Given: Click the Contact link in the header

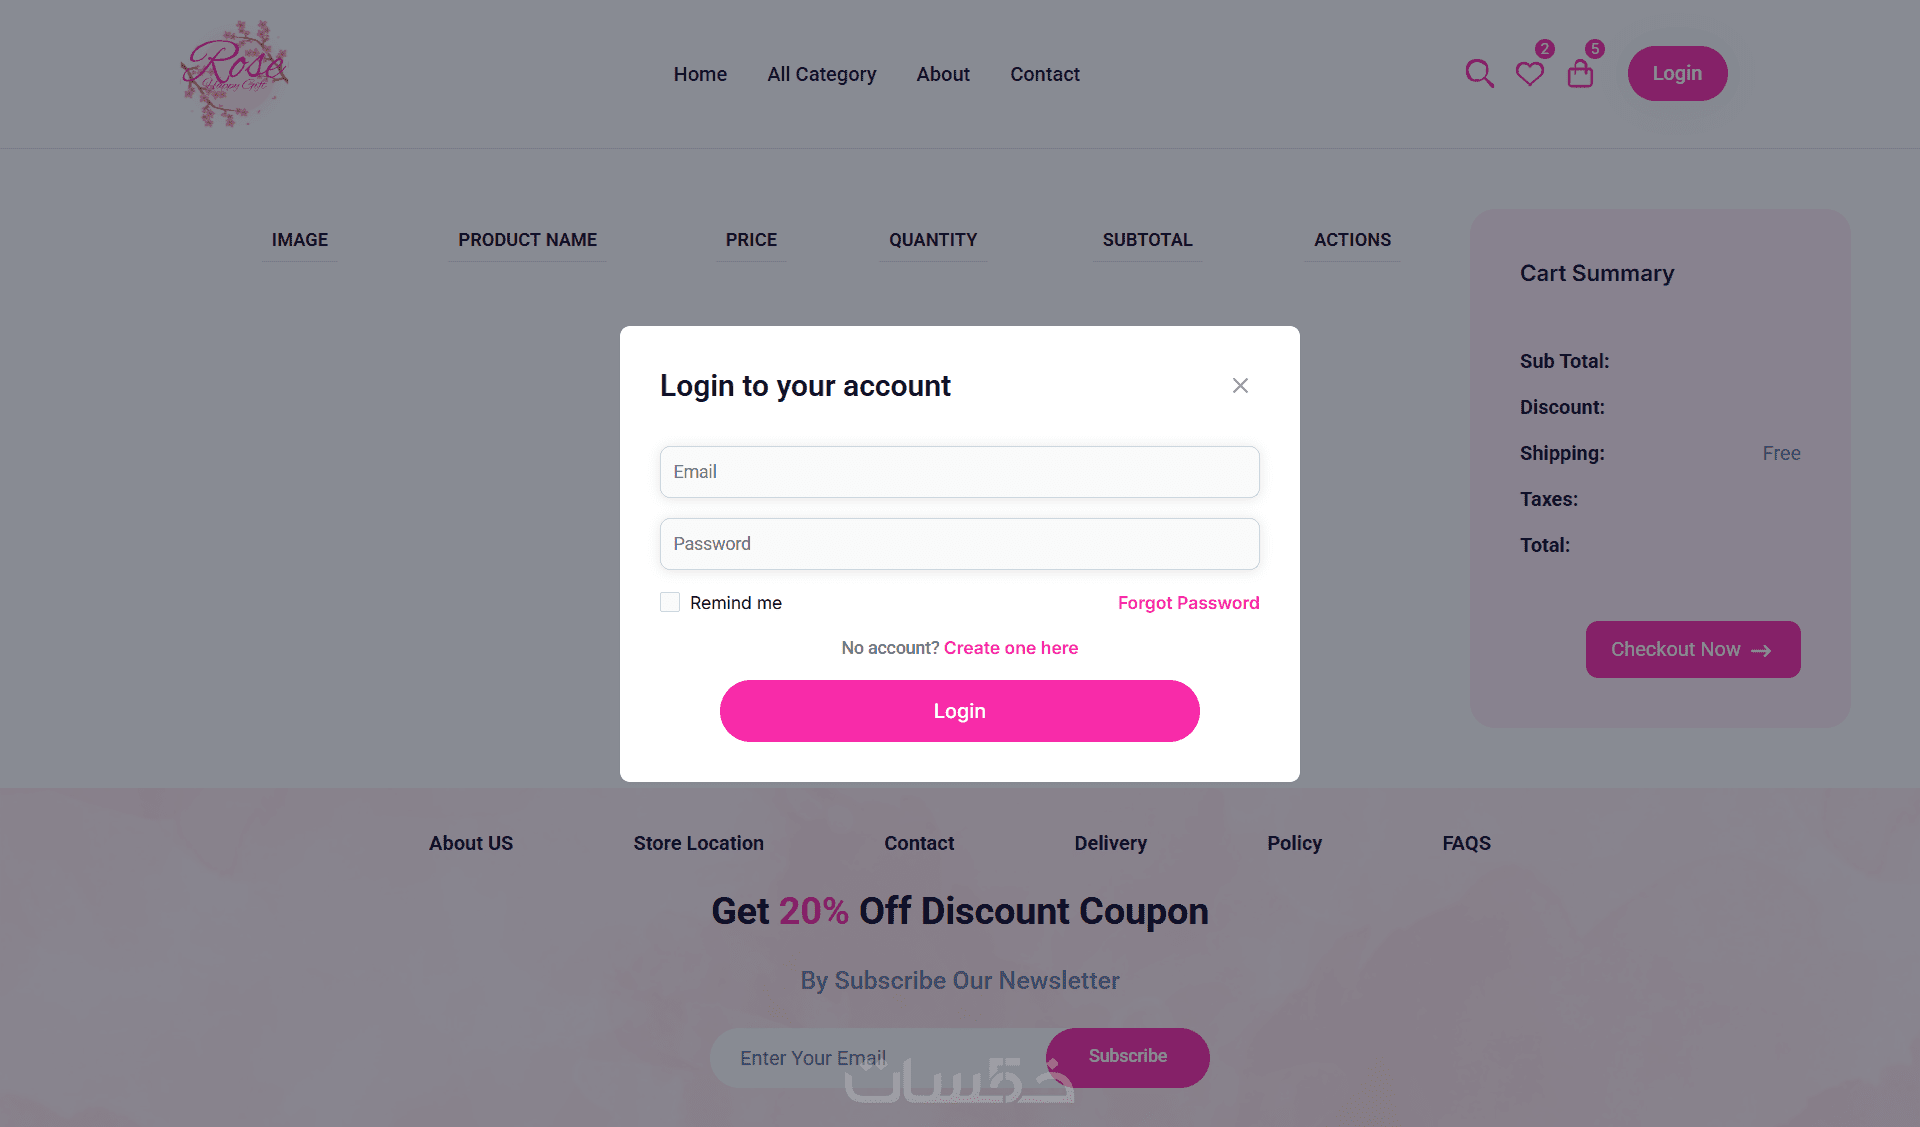Looking at the screenshot, I should tap(1045, 74).
